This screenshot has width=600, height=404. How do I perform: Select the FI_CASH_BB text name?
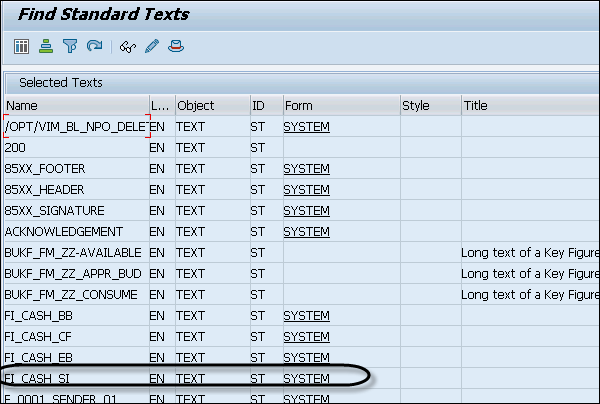38,316
